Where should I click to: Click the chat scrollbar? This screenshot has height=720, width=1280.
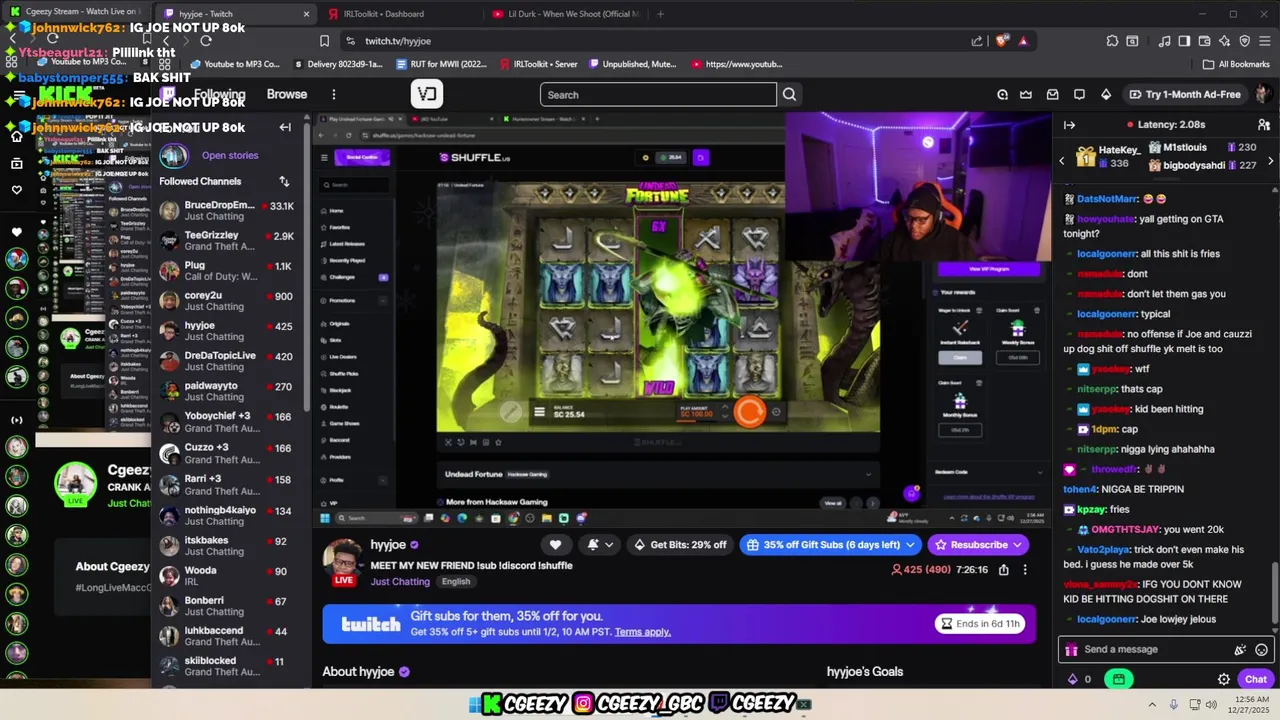pos(1273,592)
